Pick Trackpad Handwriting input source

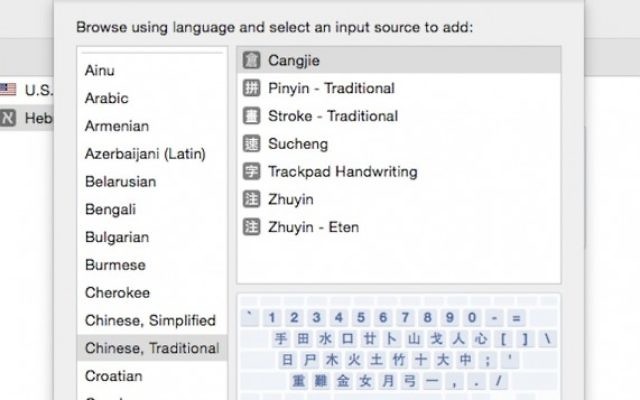tap(399, 171)
